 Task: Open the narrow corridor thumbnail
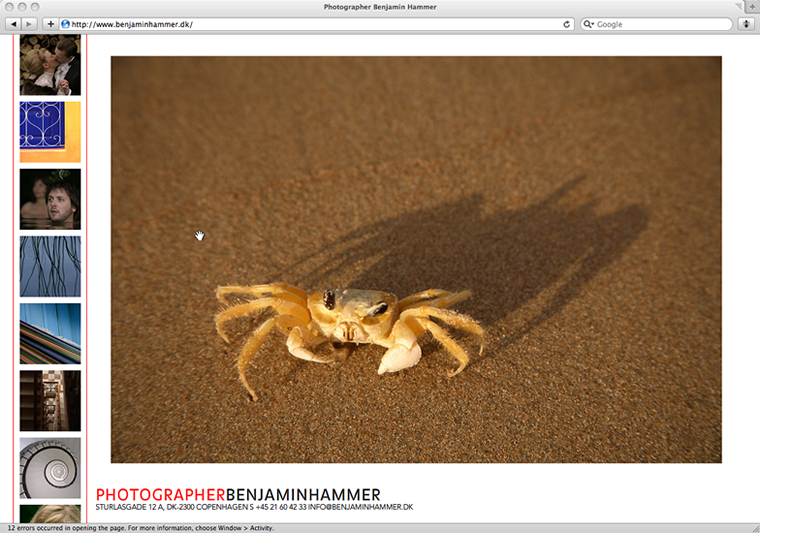[x=50, y=400]
